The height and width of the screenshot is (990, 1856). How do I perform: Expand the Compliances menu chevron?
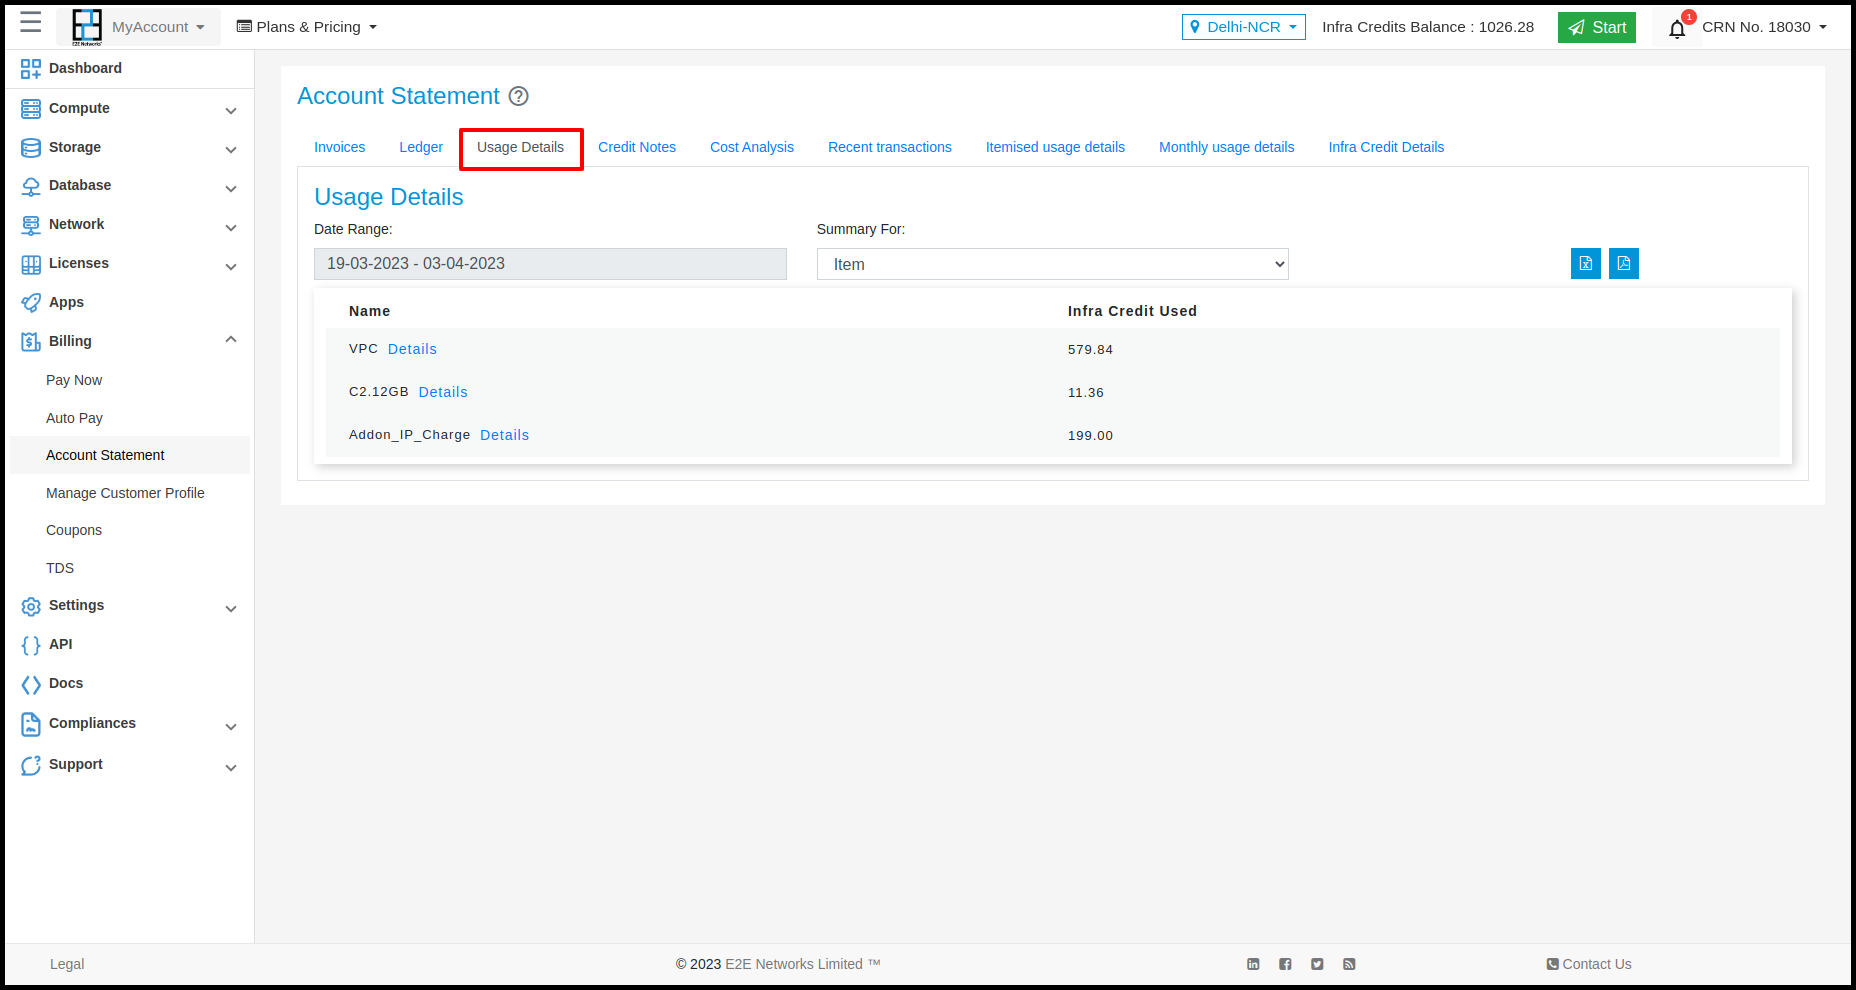[x=231, y=727]
